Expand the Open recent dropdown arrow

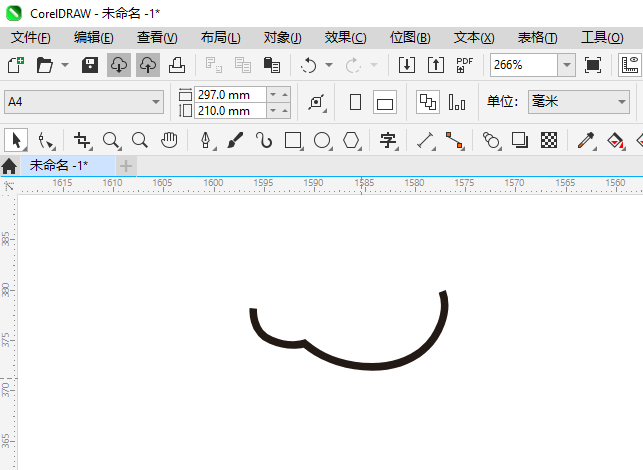(65, 65)
